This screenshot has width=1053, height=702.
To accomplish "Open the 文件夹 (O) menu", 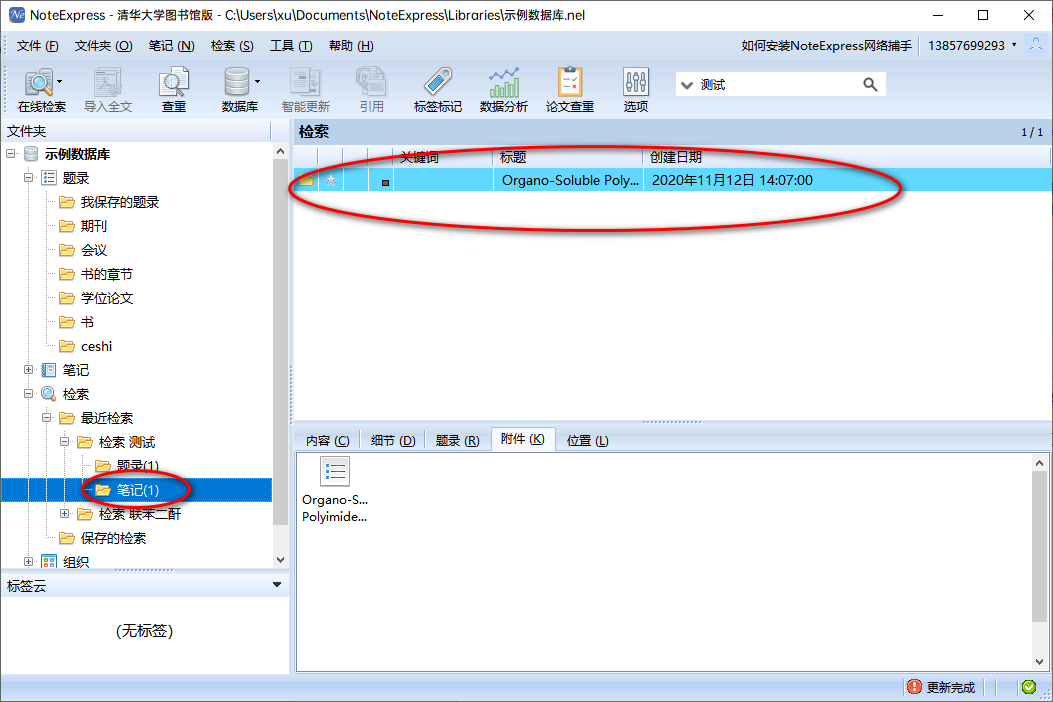I will (x=103, y=46).
